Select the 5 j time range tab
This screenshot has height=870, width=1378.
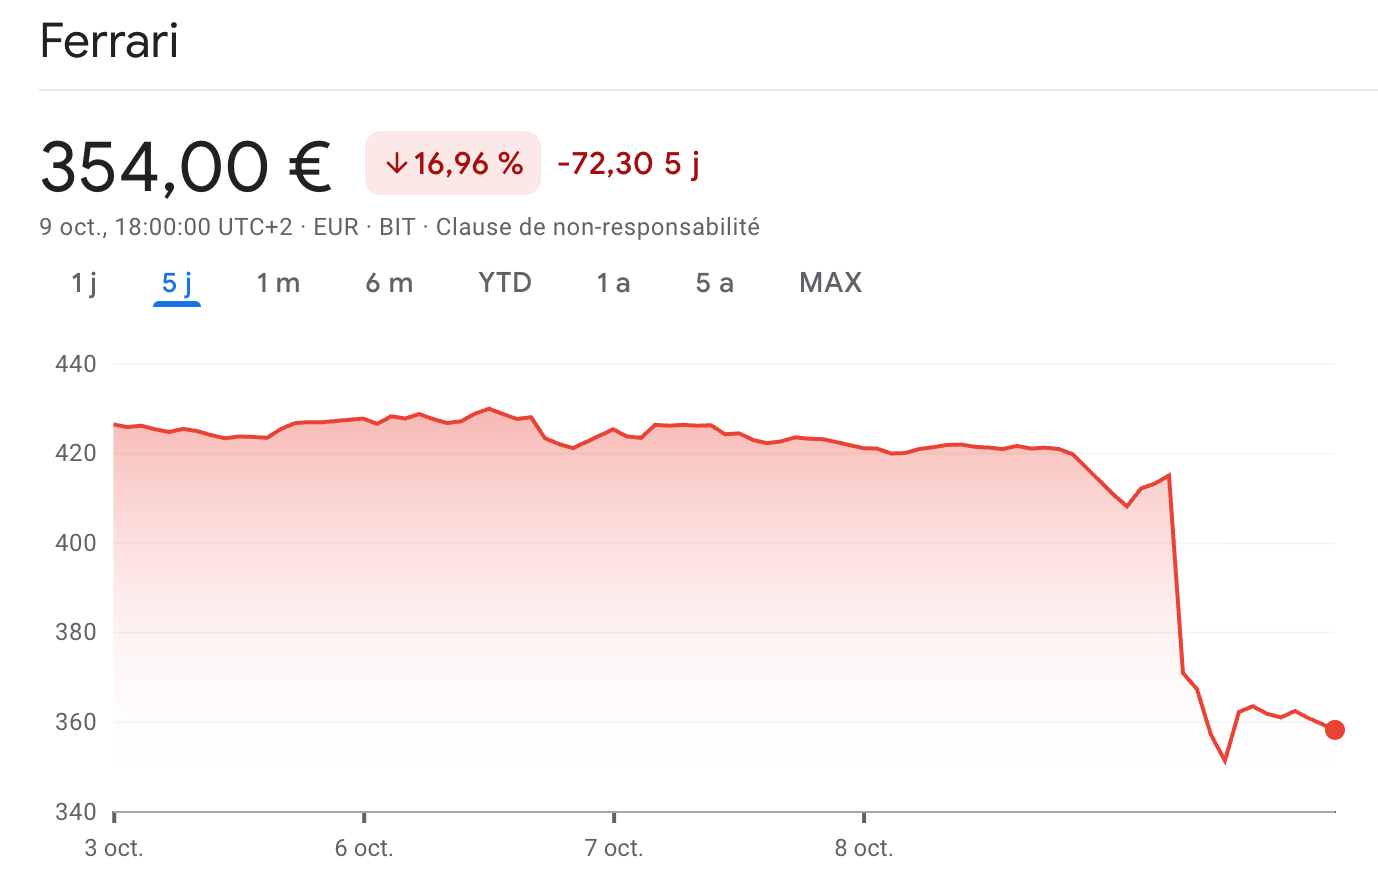[x=177, y=283]
